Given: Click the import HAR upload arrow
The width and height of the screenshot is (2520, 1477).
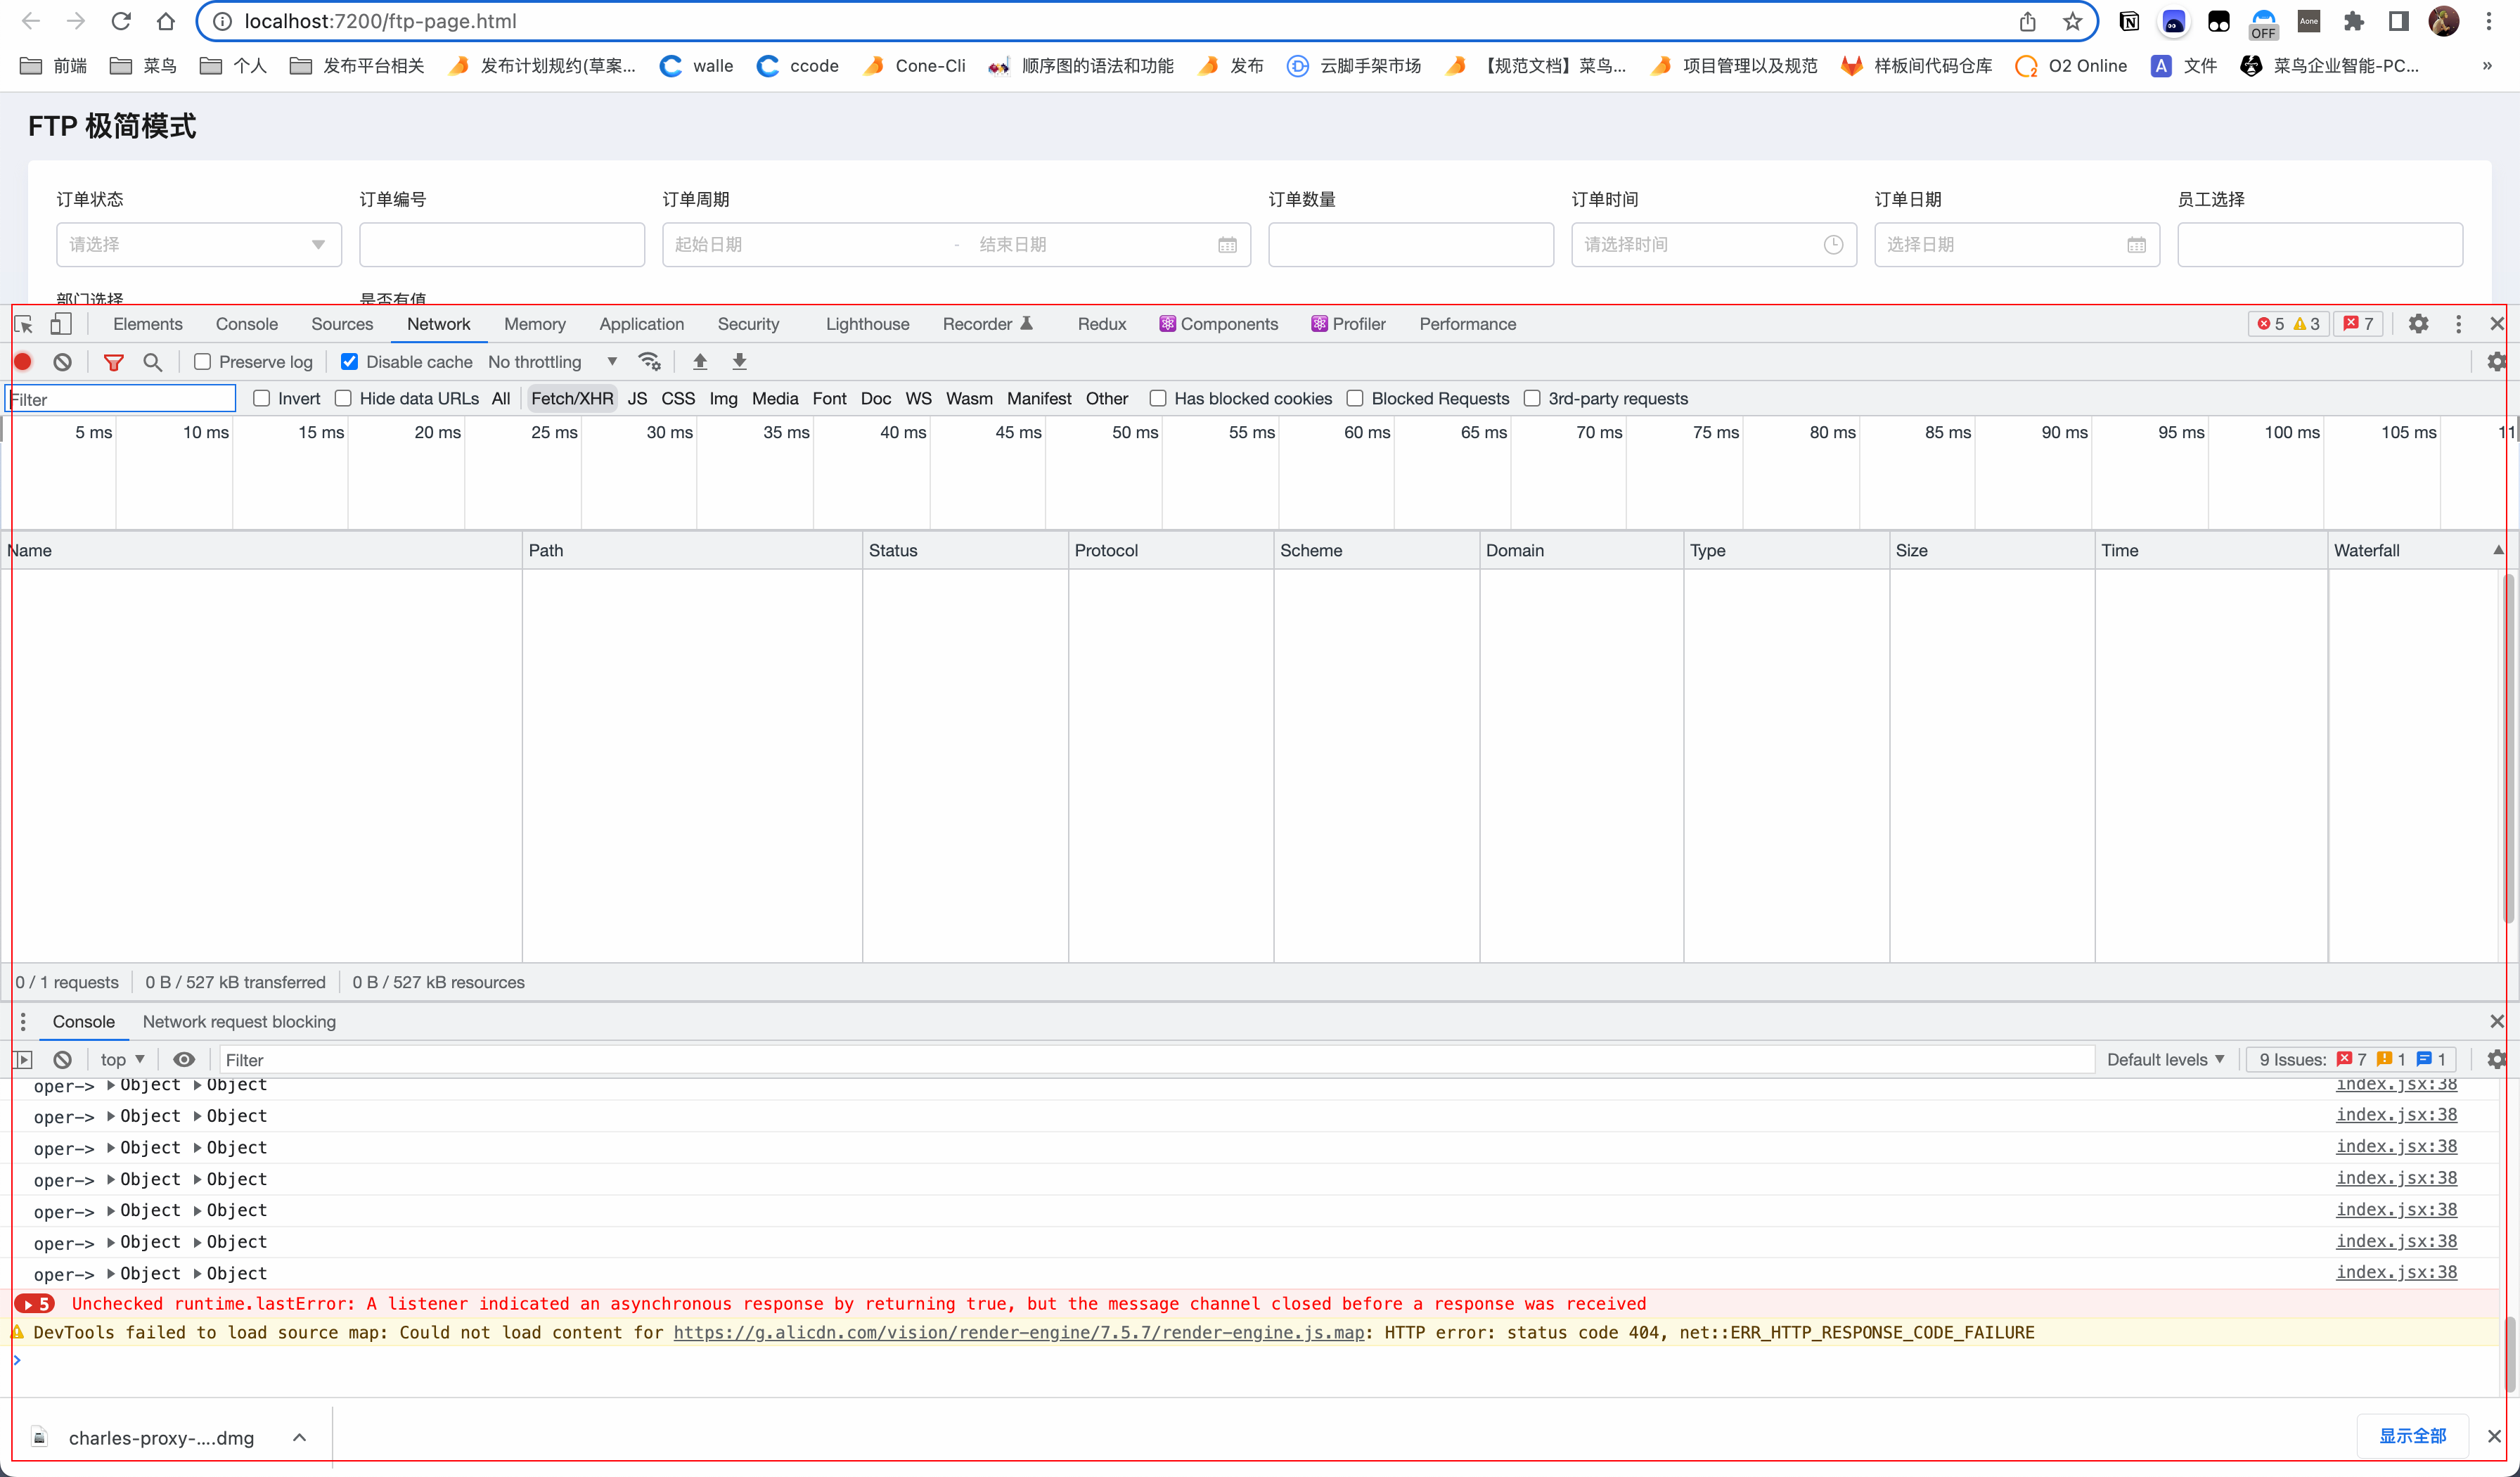Looking at the screenshot, I should click(x=700, y=362).
